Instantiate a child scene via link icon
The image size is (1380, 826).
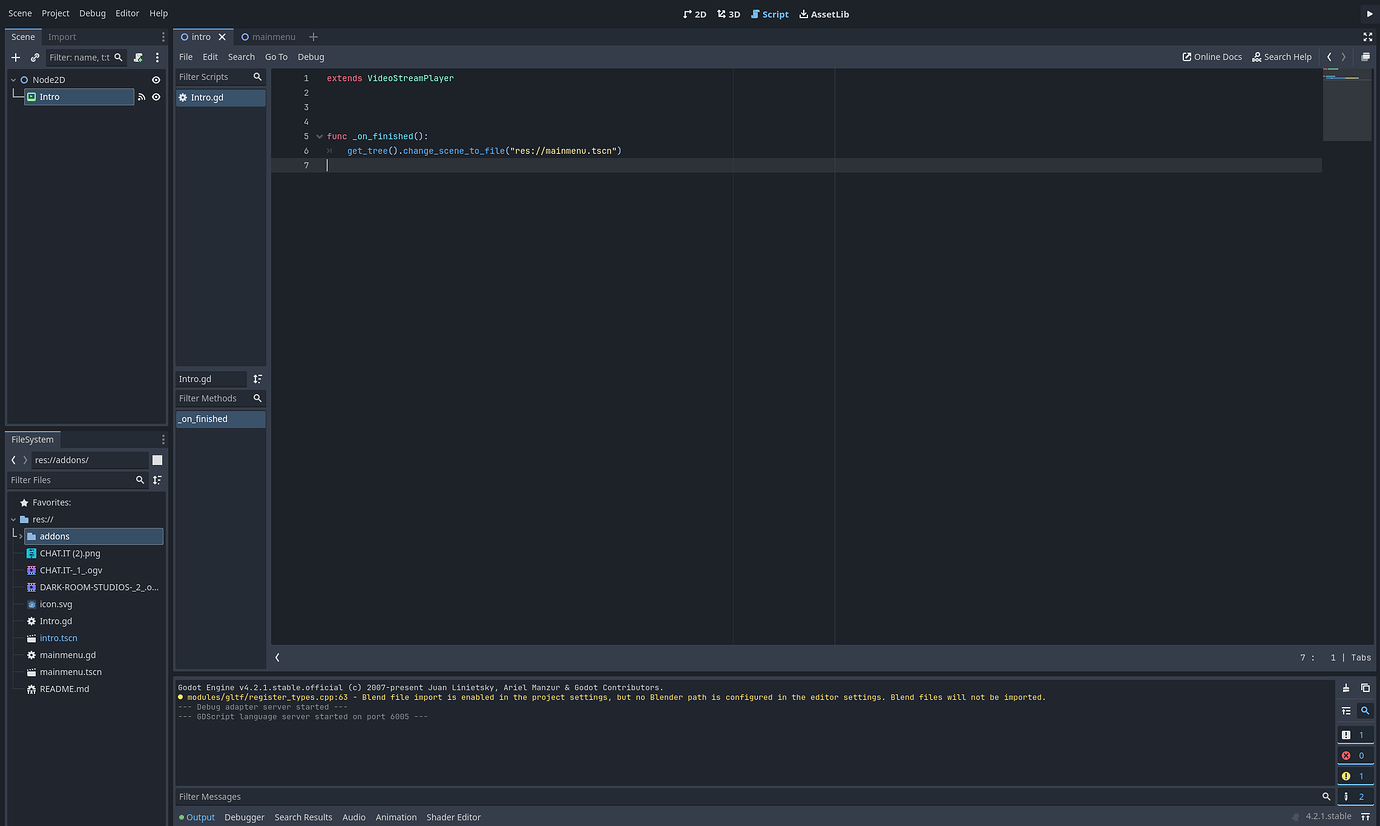35,58
